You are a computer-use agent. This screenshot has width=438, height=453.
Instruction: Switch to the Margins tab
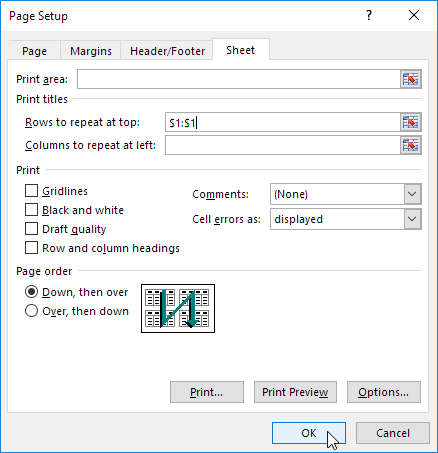pyautogui.click(x=91, y=51)
